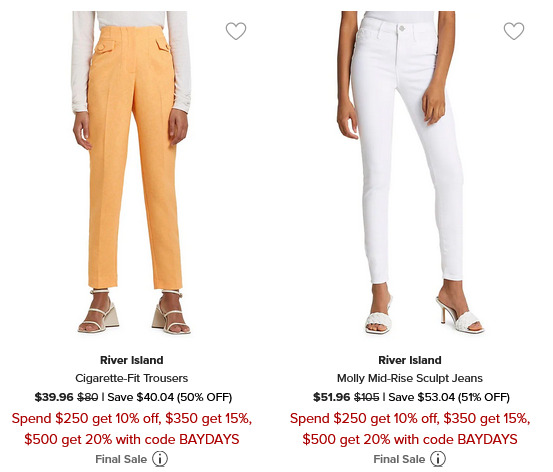Open BAYDAYS promo text under jeans
The height and width of the screenshot is (472, 553).
[410, 429]
